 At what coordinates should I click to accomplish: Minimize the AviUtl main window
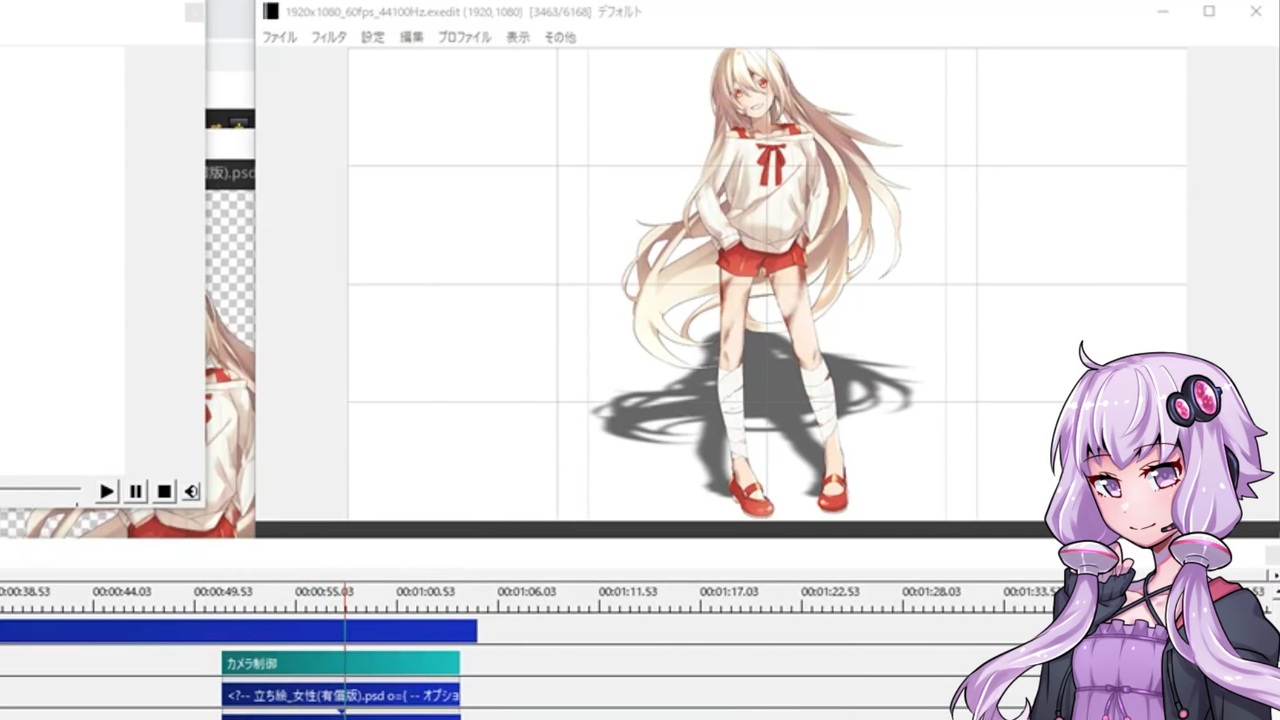(x=1163, y=12)
